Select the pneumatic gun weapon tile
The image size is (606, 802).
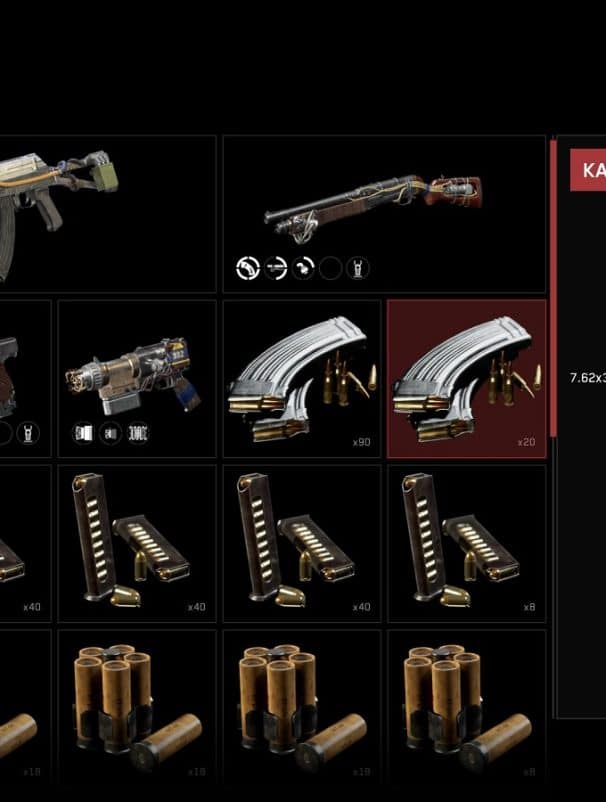(x=137, y=378)
